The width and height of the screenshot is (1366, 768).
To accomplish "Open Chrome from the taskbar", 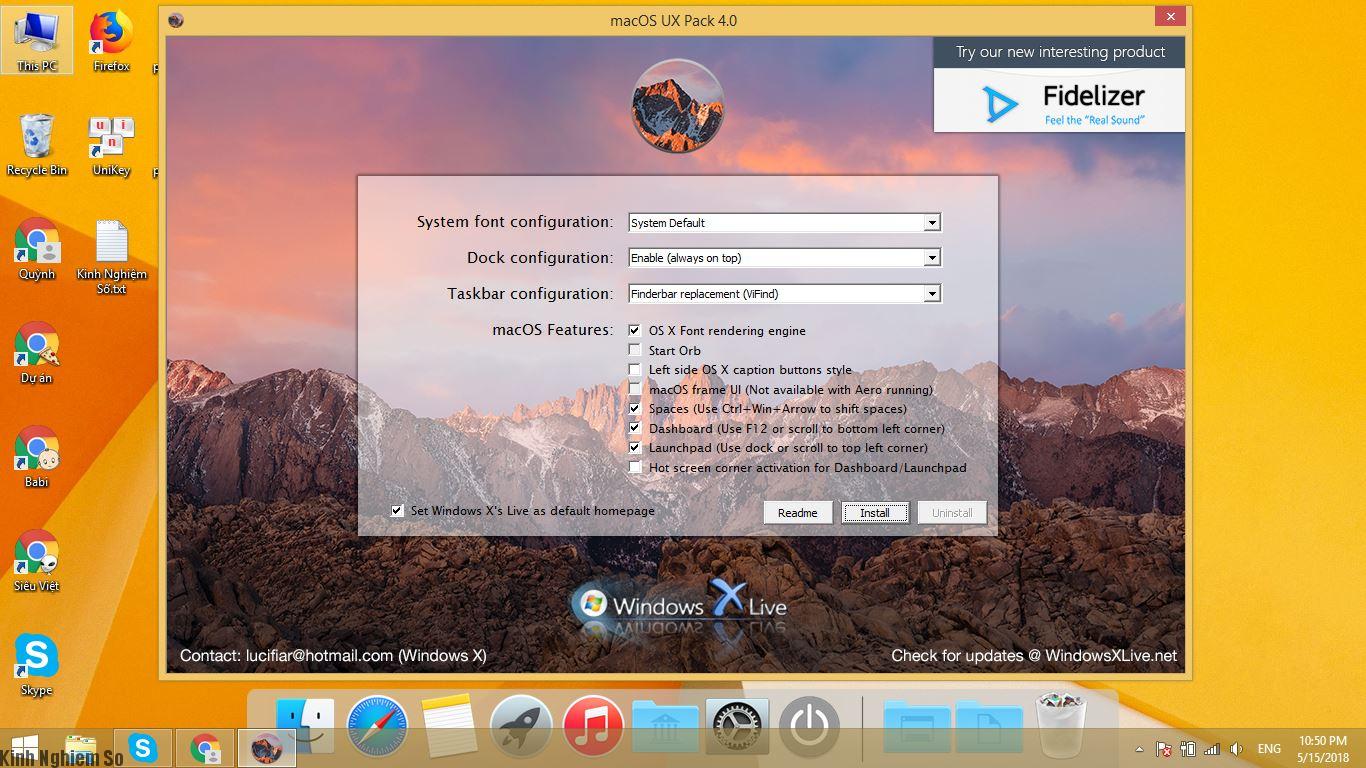I will (x=205, y=748).
